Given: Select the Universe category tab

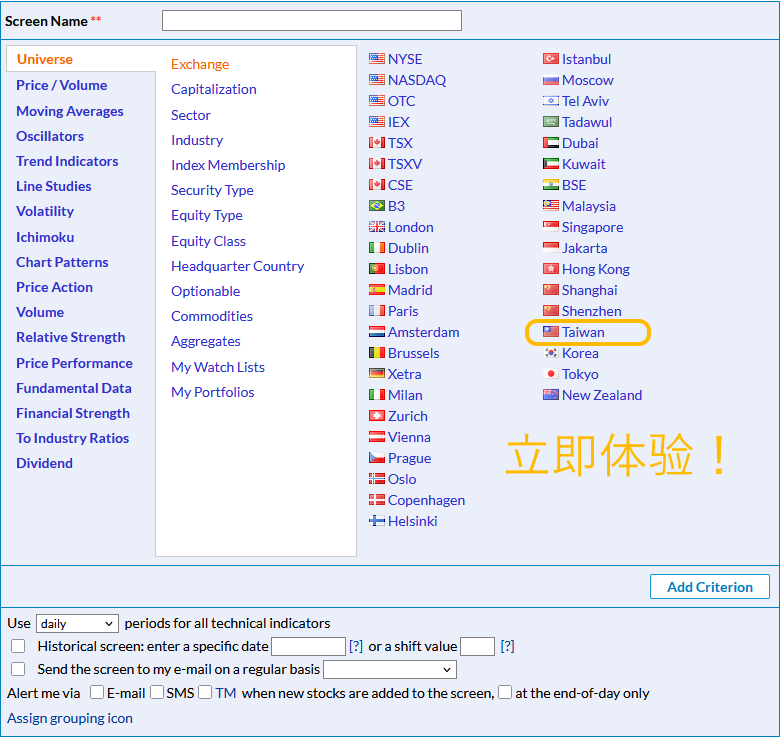Looking at the screenshot, I should point(45,59).
